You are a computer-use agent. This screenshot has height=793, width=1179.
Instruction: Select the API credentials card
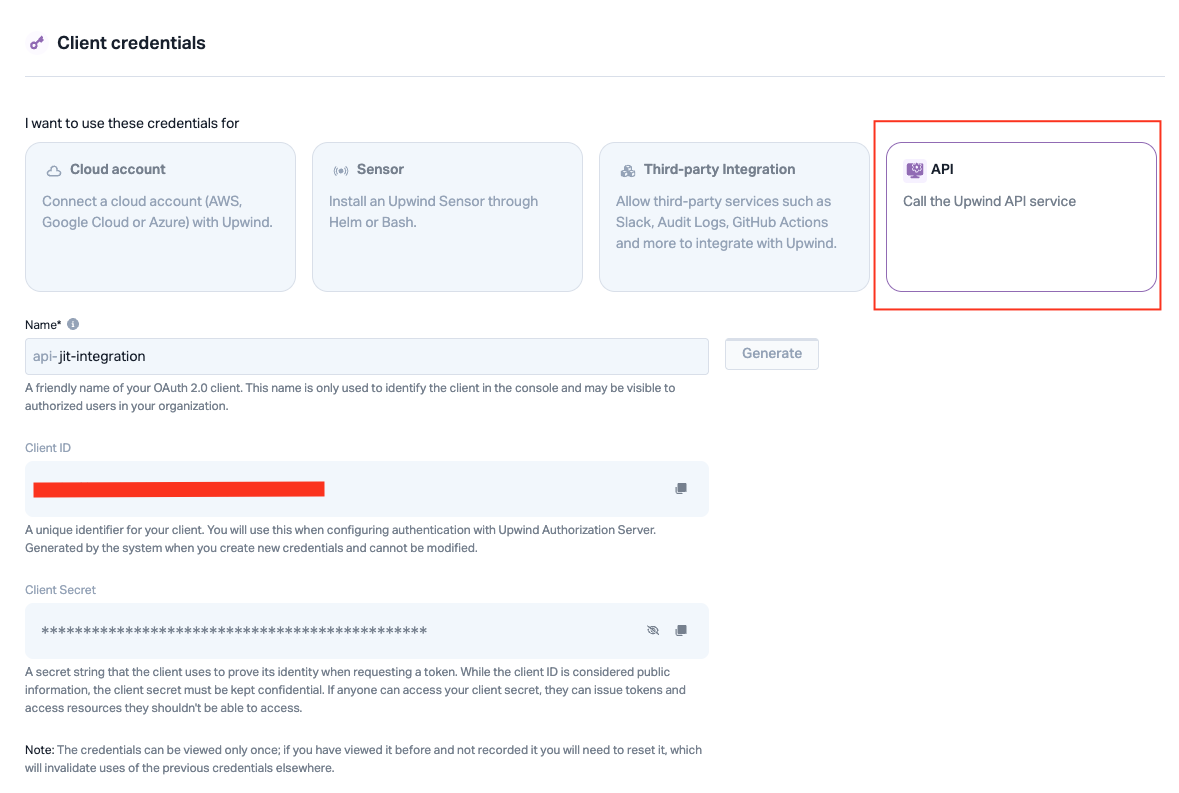(1021, 216)
